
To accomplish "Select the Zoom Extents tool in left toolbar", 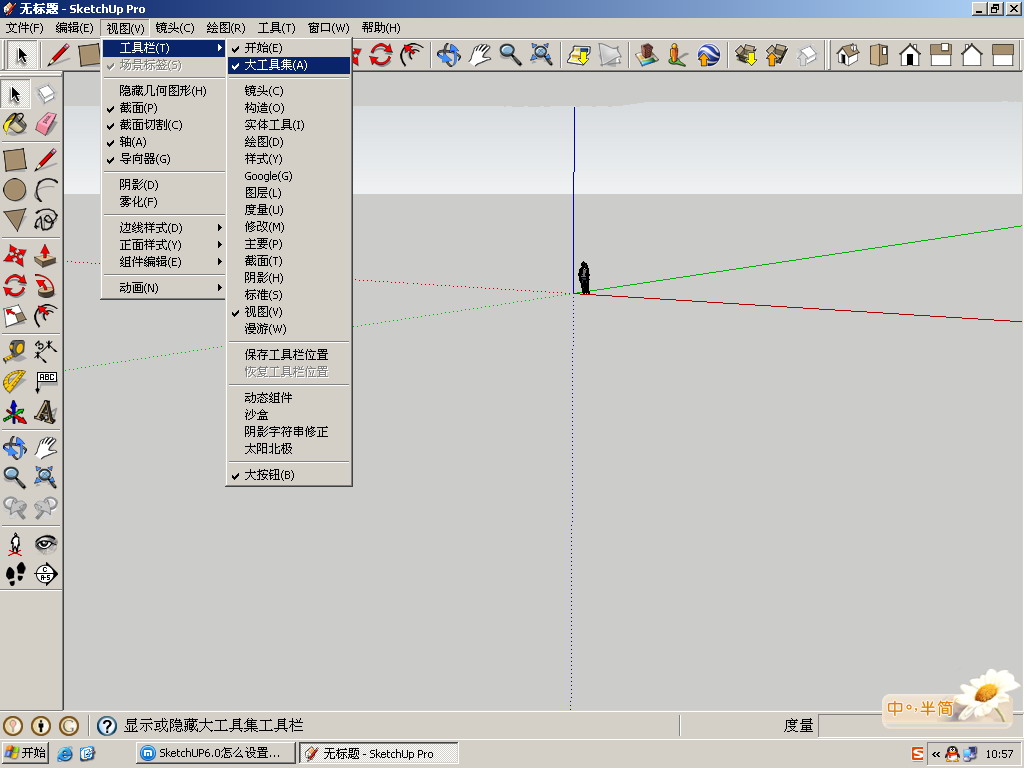I will point(46,478).
